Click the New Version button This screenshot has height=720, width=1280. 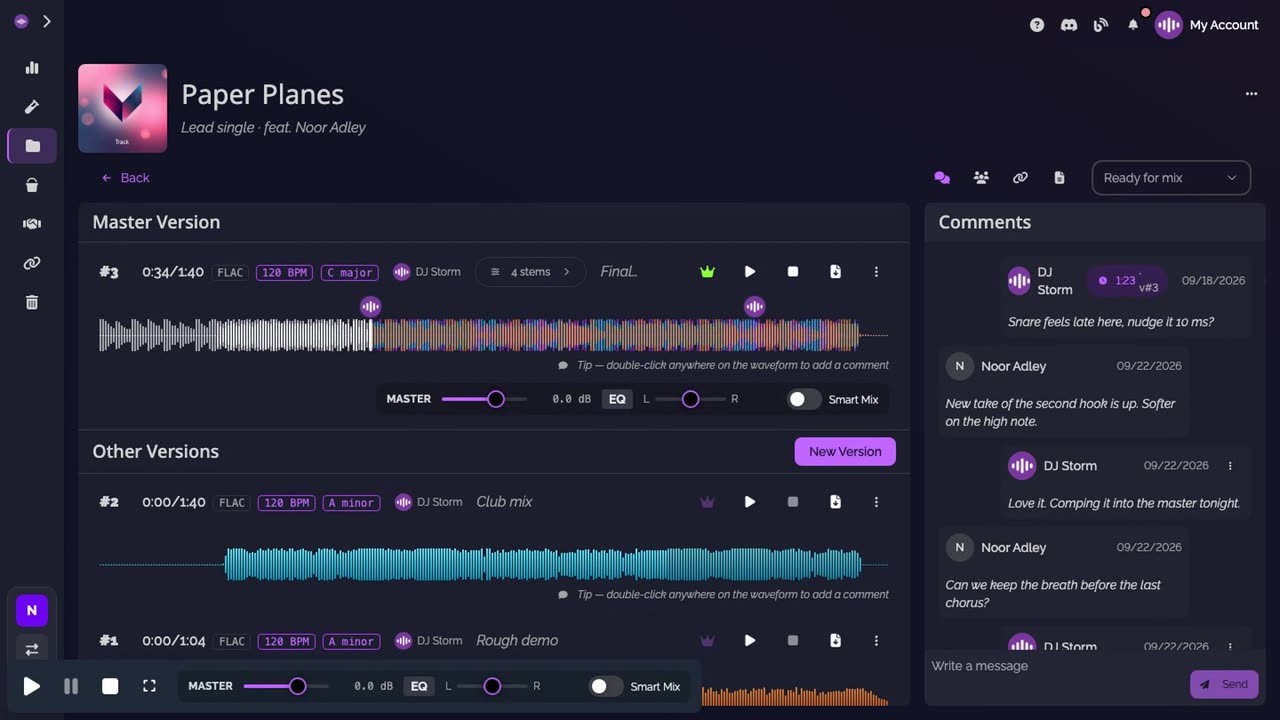pos(845,452)
